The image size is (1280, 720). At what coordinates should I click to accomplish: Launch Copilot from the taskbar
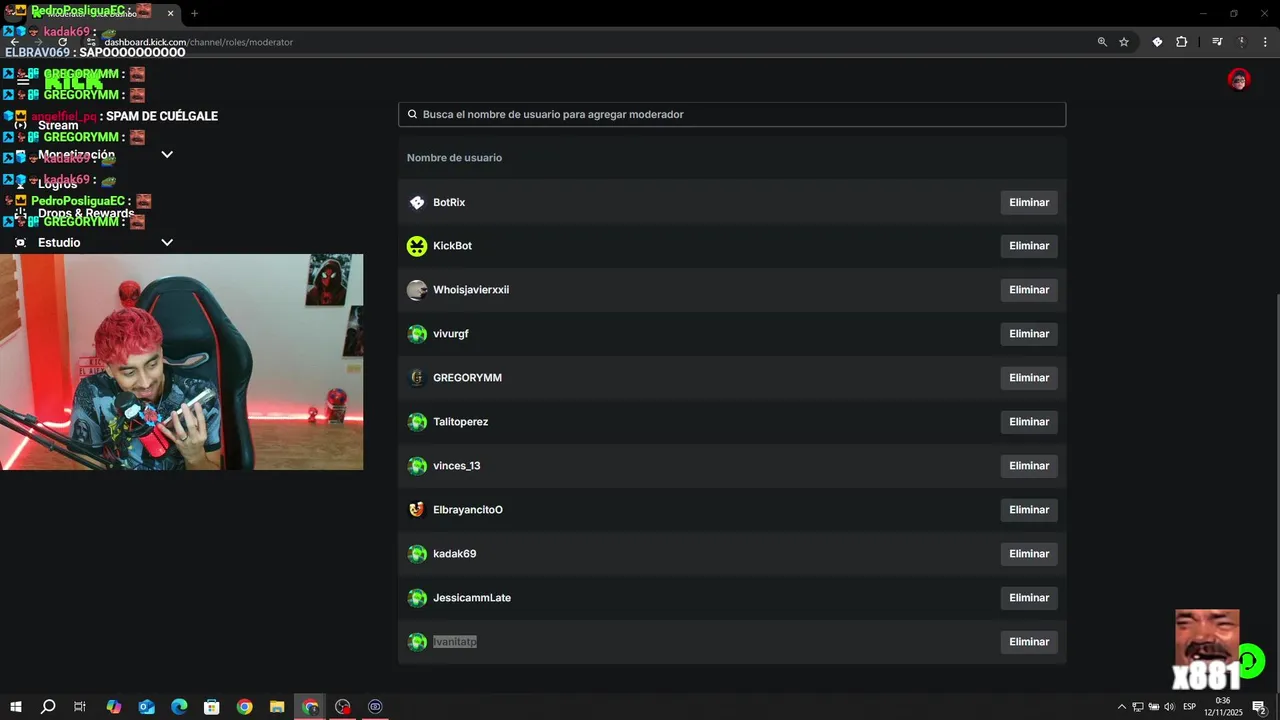pyautogui.click(x=113, y=707)
